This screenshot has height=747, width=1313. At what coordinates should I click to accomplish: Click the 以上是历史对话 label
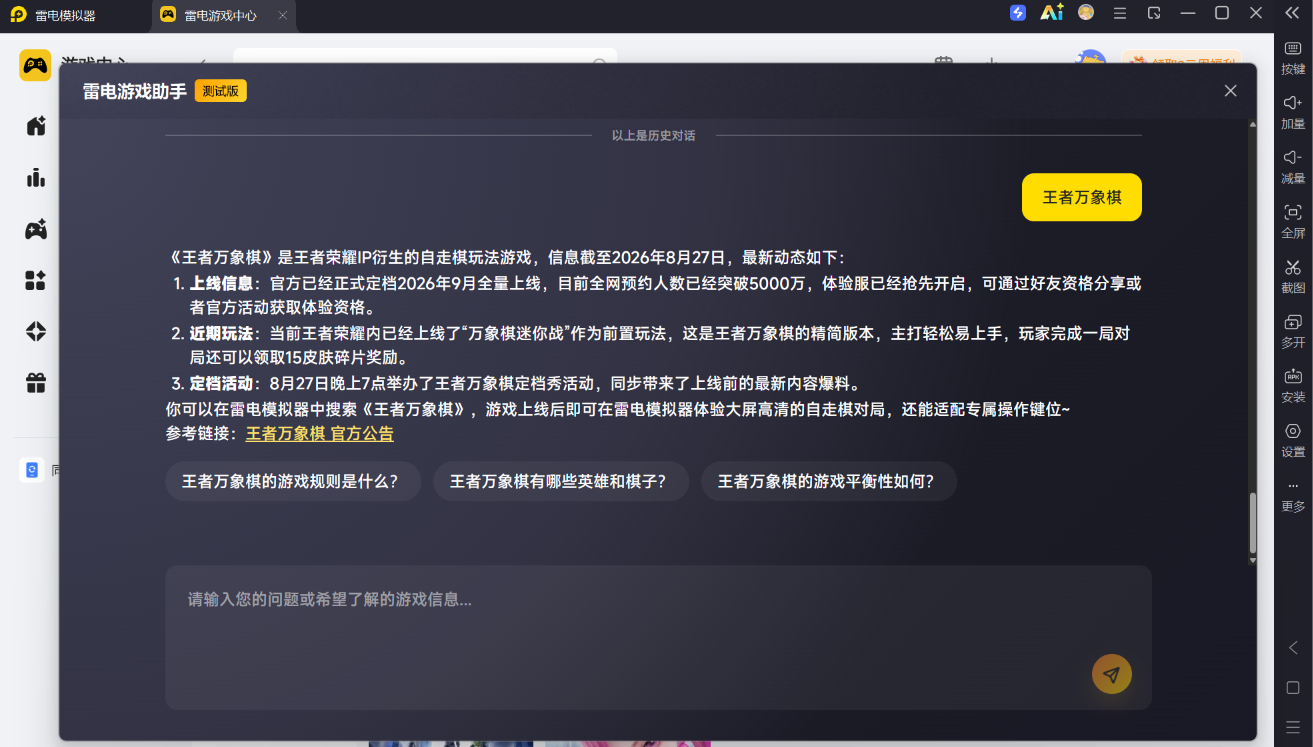[x=654, y=135]
